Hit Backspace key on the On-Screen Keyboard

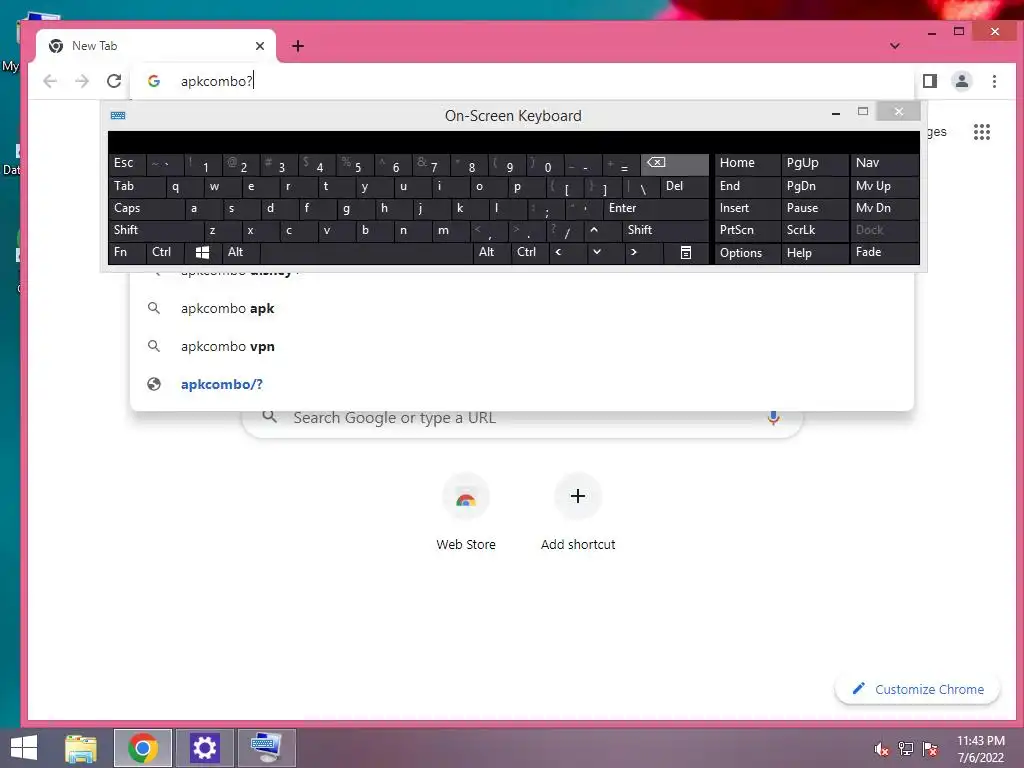click(x=674, y=164)
